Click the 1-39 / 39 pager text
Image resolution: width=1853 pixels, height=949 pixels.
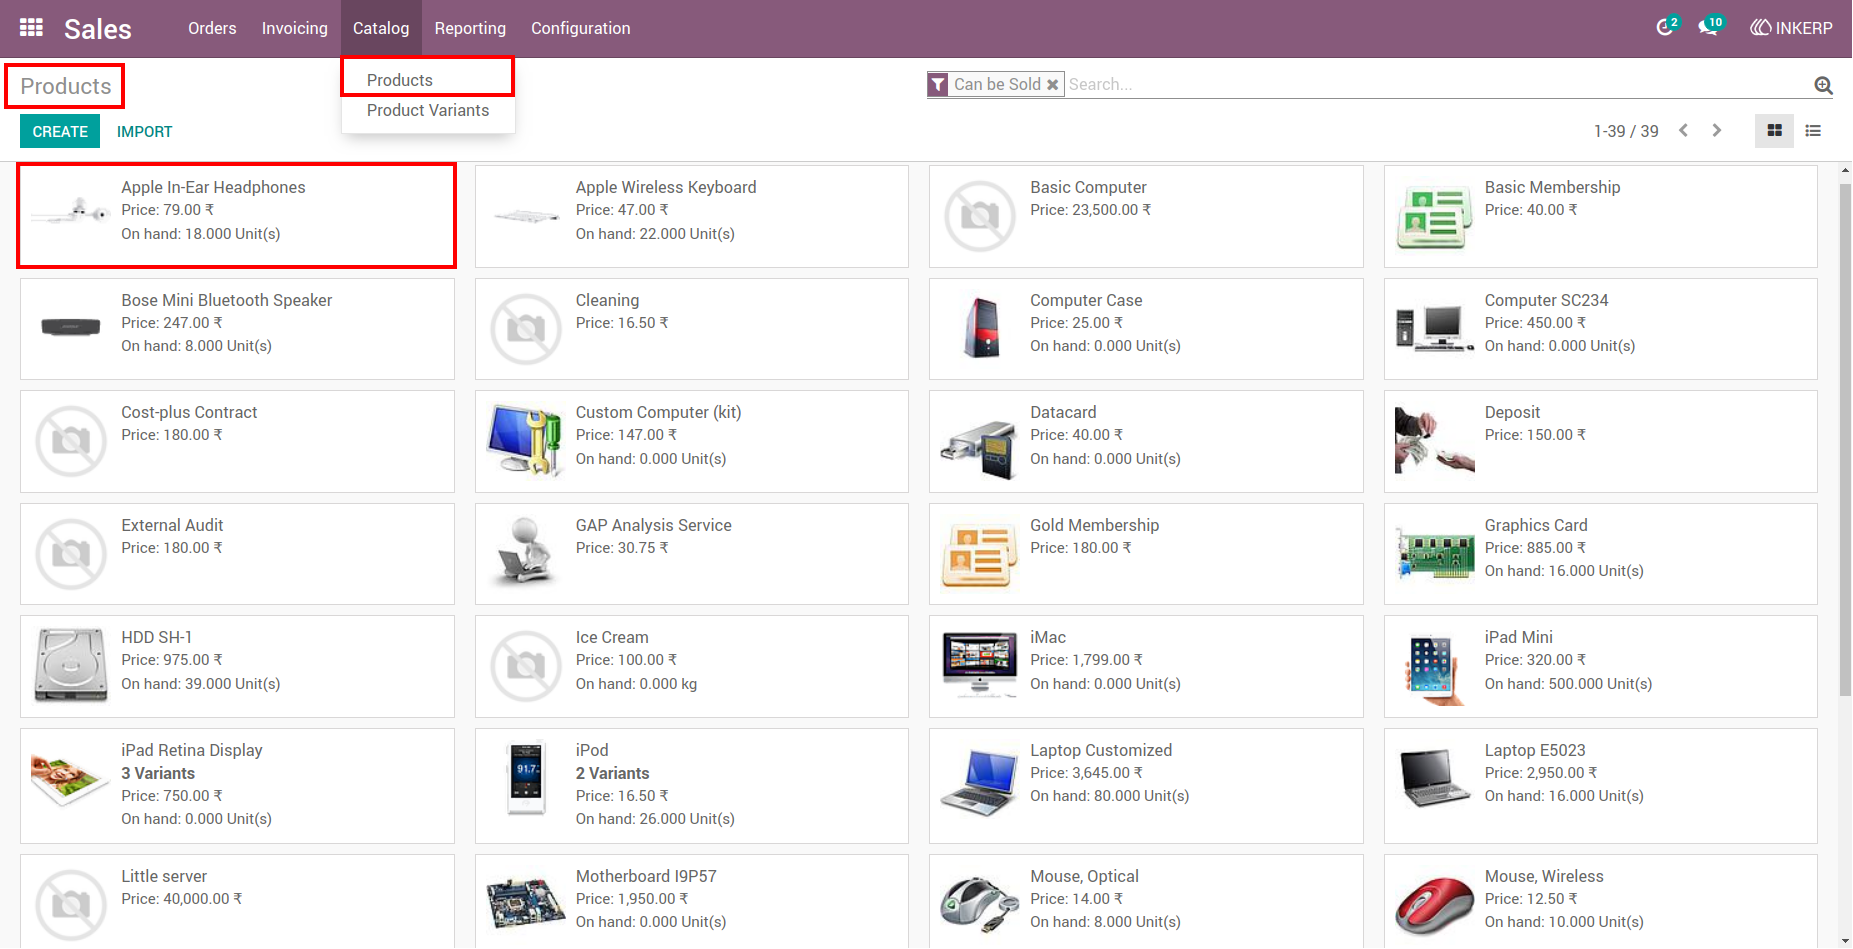[1626, 131]
